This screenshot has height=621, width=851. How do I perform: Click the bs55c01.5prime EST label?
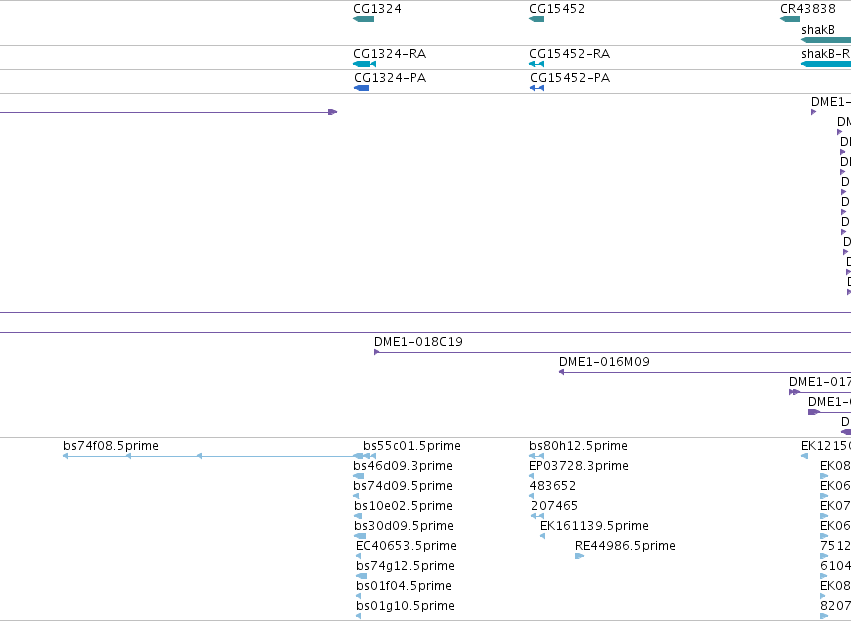411,446
